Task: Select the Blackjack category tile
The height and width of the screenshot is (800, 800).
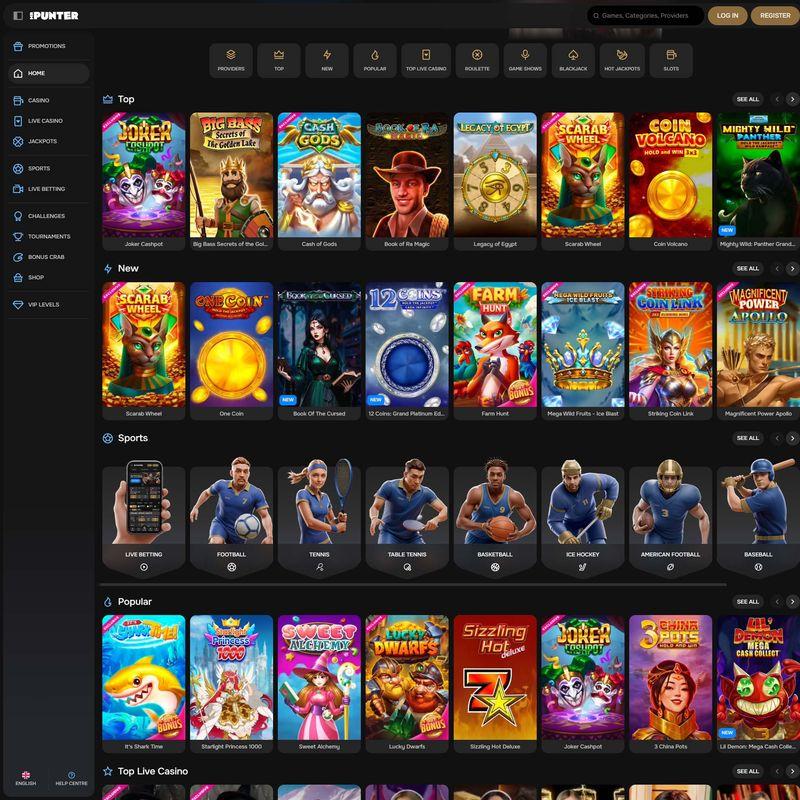Action: coord(573,60)
